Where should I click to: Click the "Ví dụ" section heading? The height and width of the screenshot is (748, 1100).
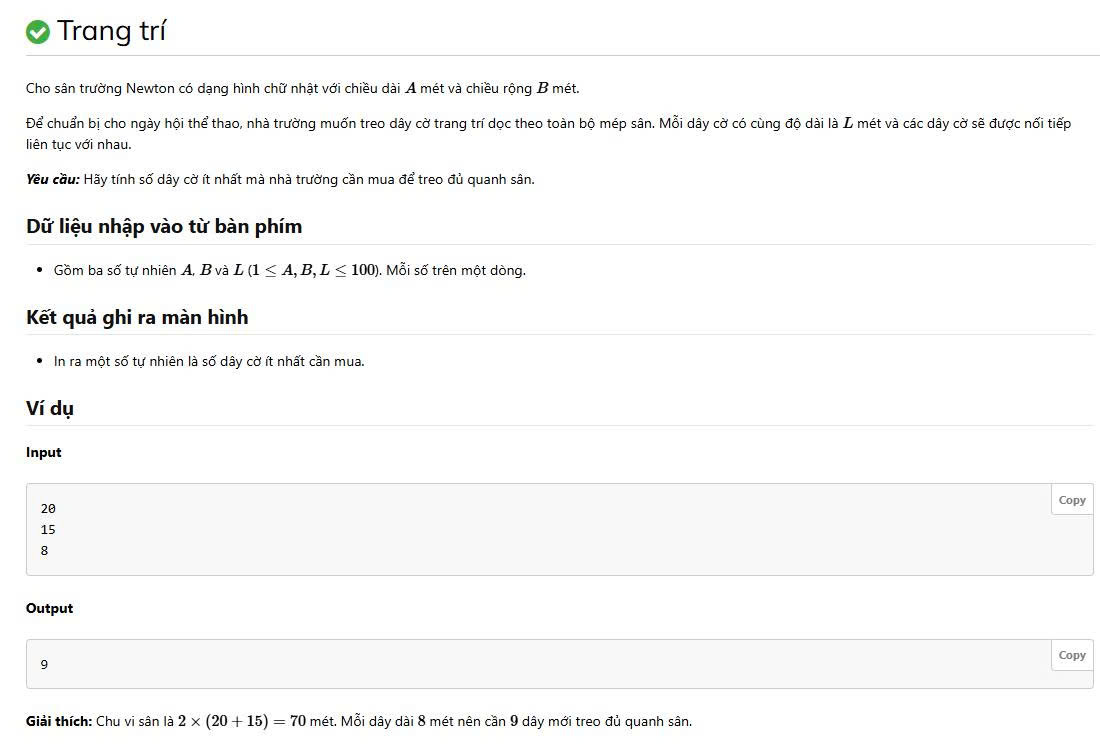click(x=50, y=408)
